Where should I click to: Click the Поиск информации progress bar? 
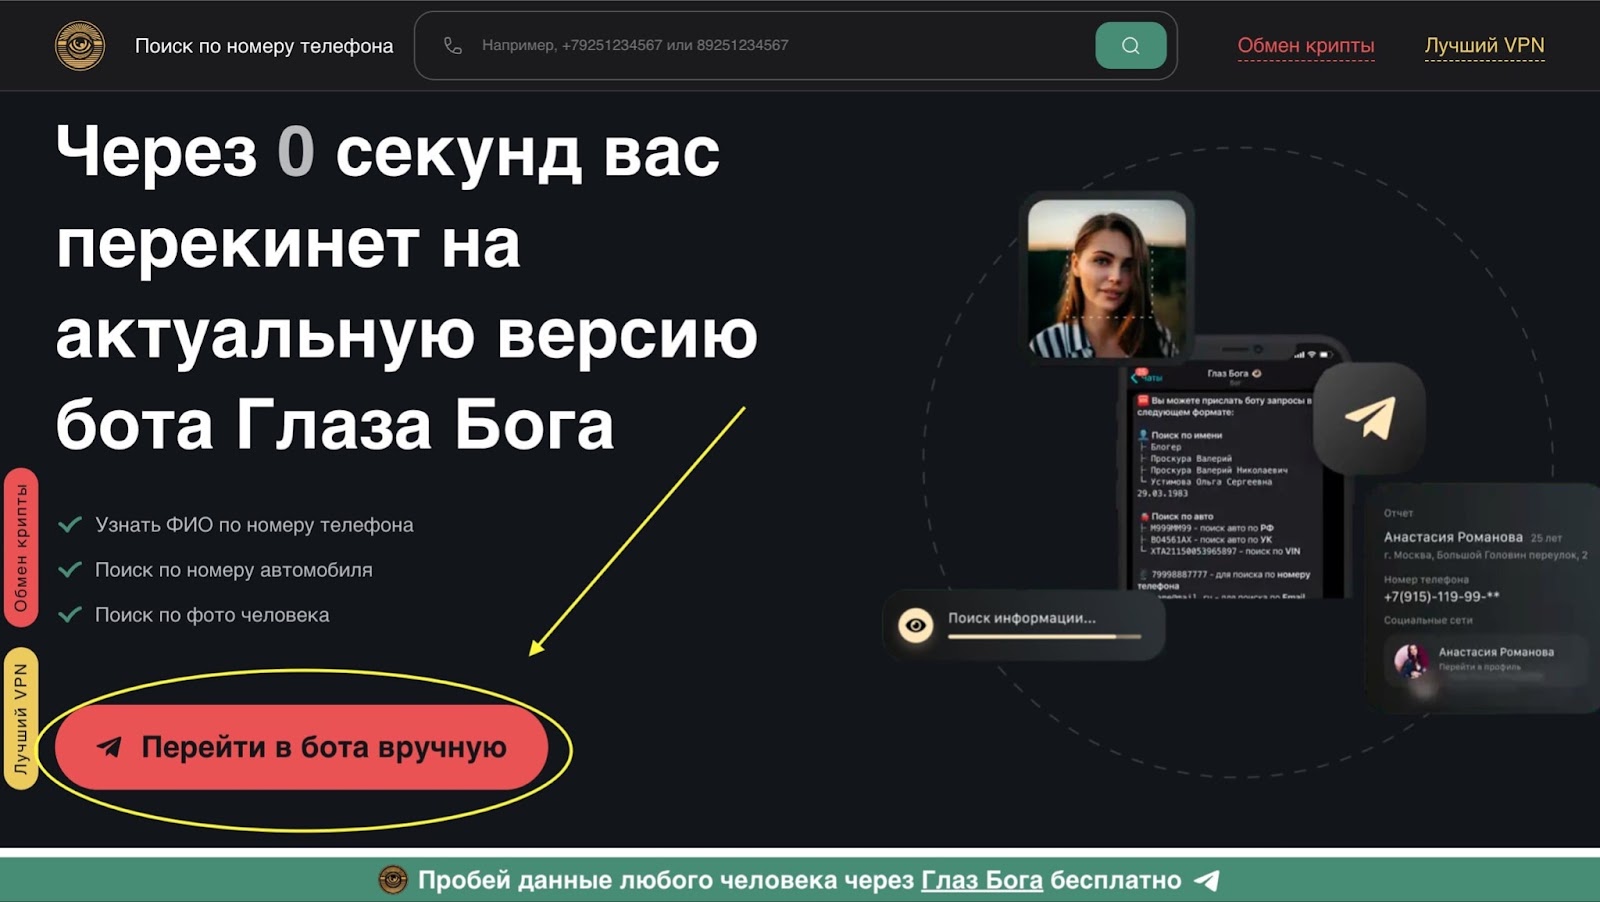1044,636
